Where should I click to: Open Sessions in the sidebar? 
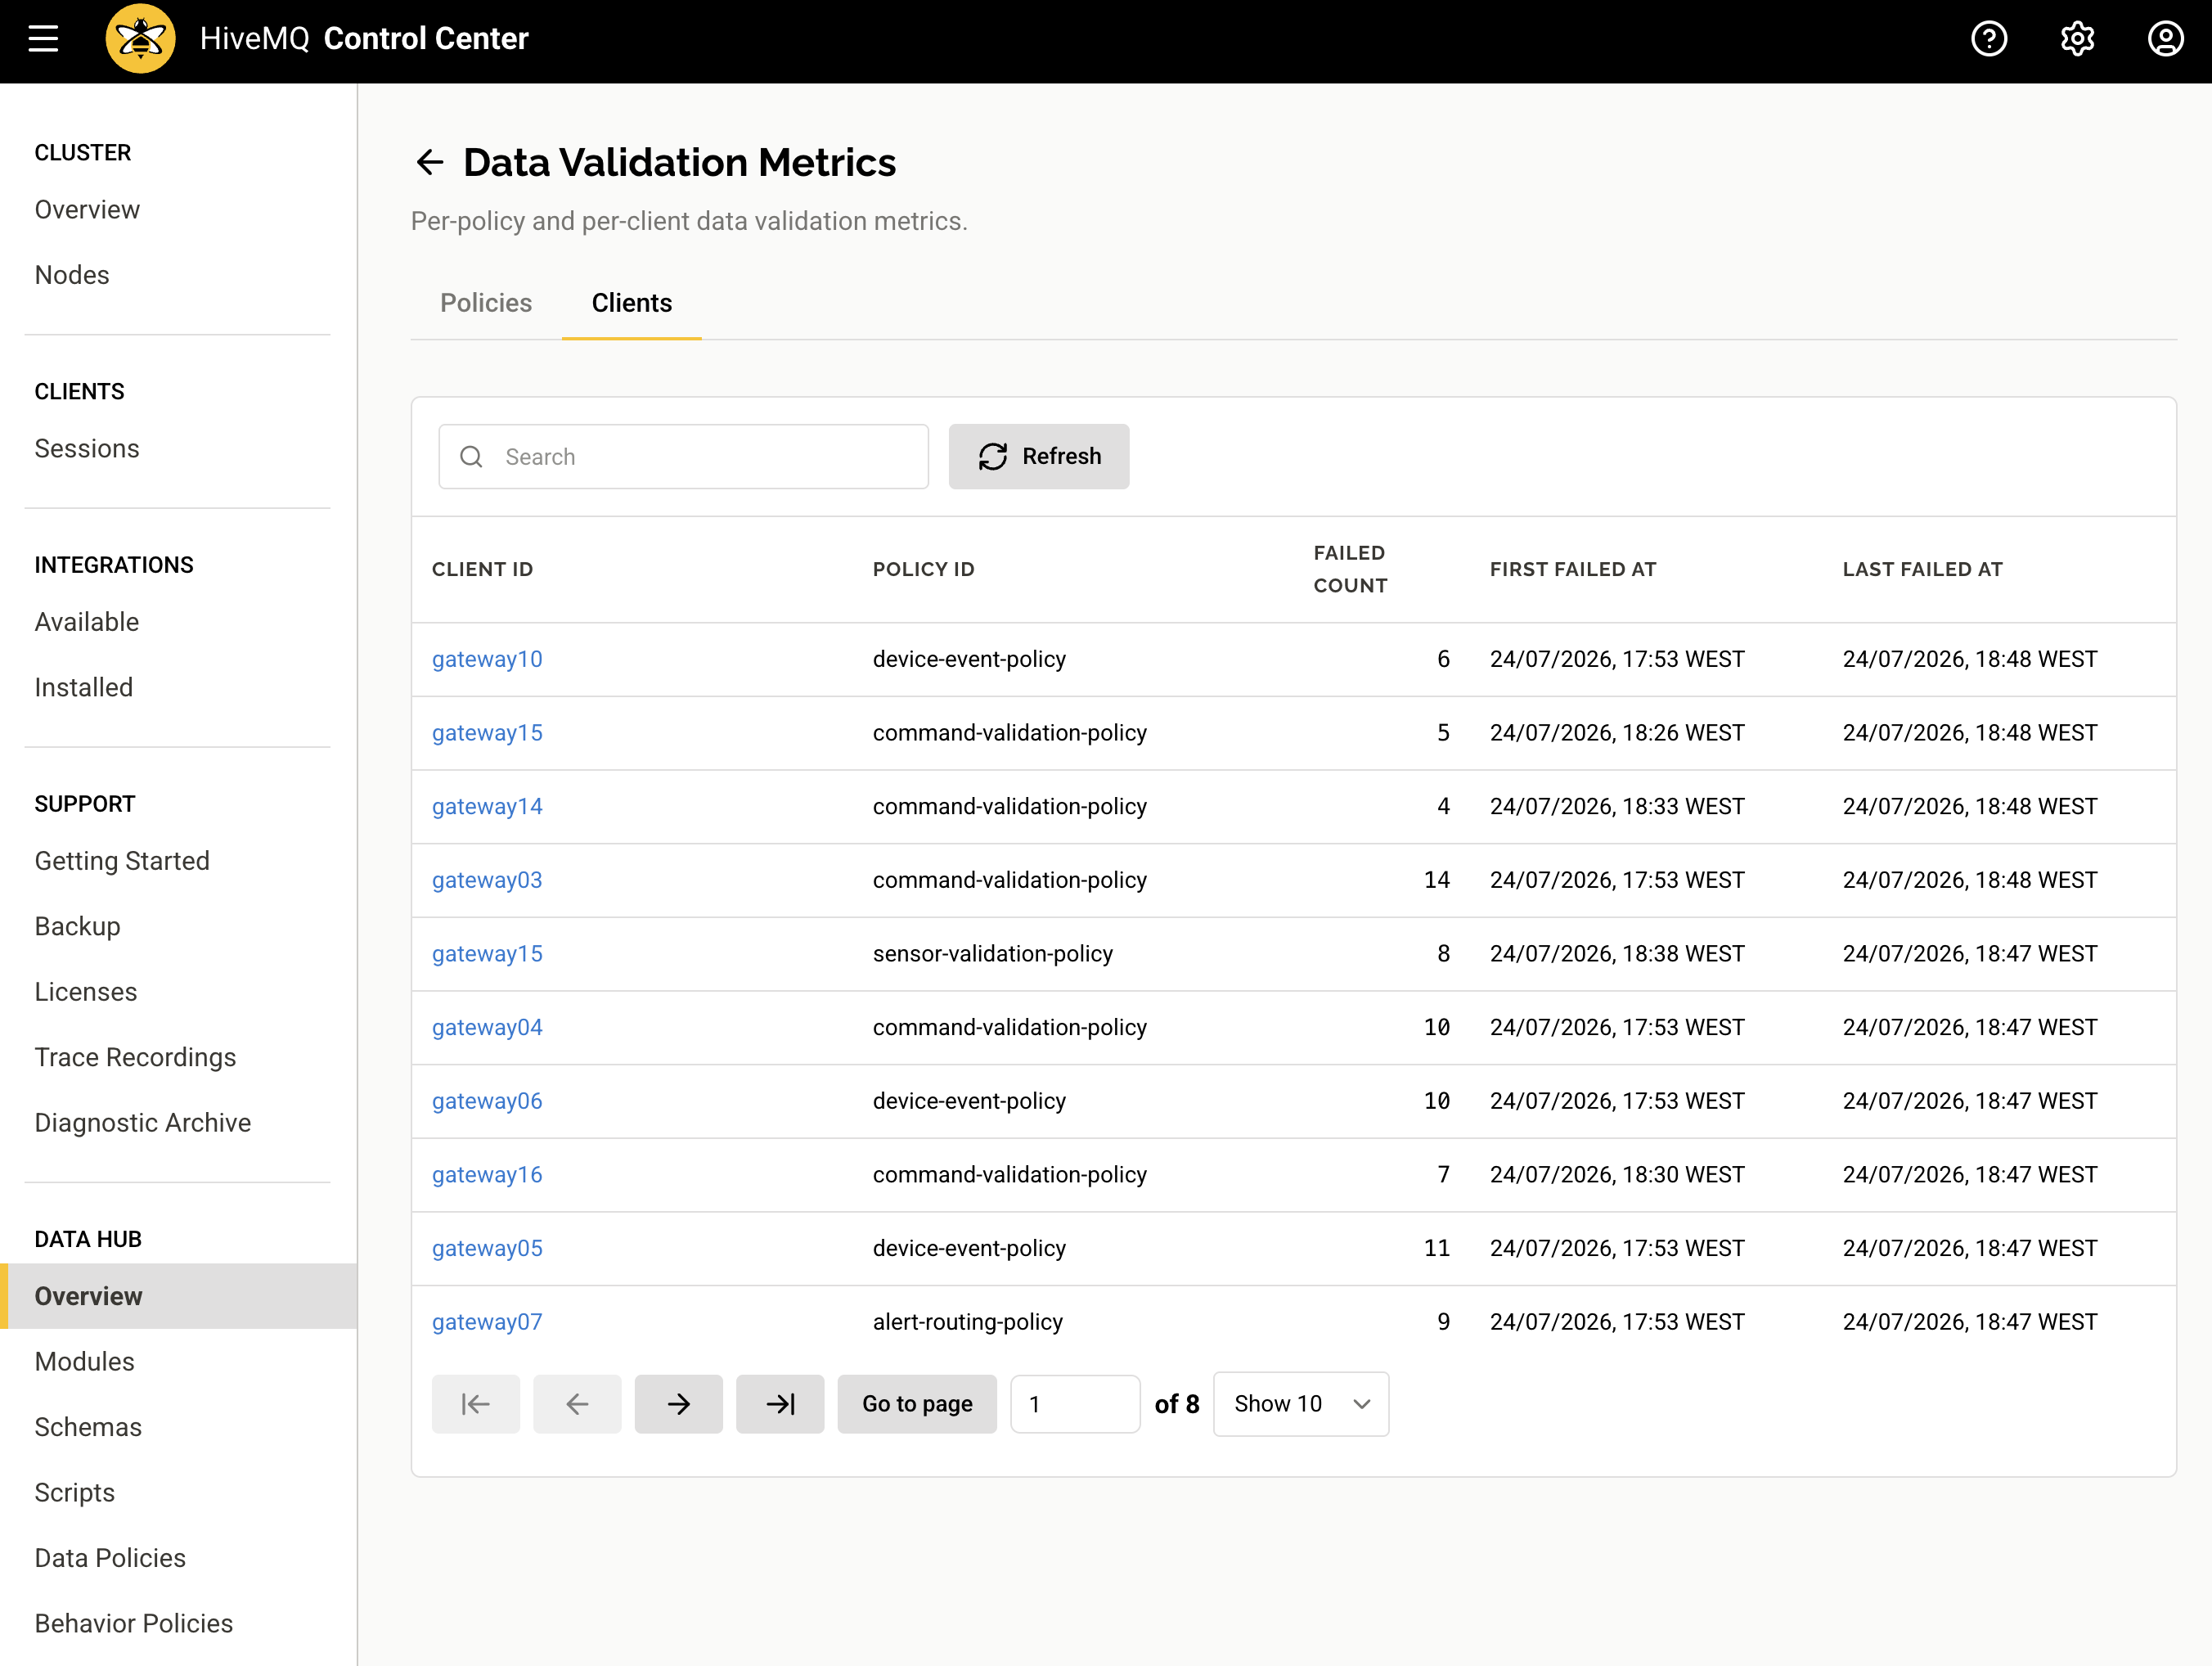(87, 449)
